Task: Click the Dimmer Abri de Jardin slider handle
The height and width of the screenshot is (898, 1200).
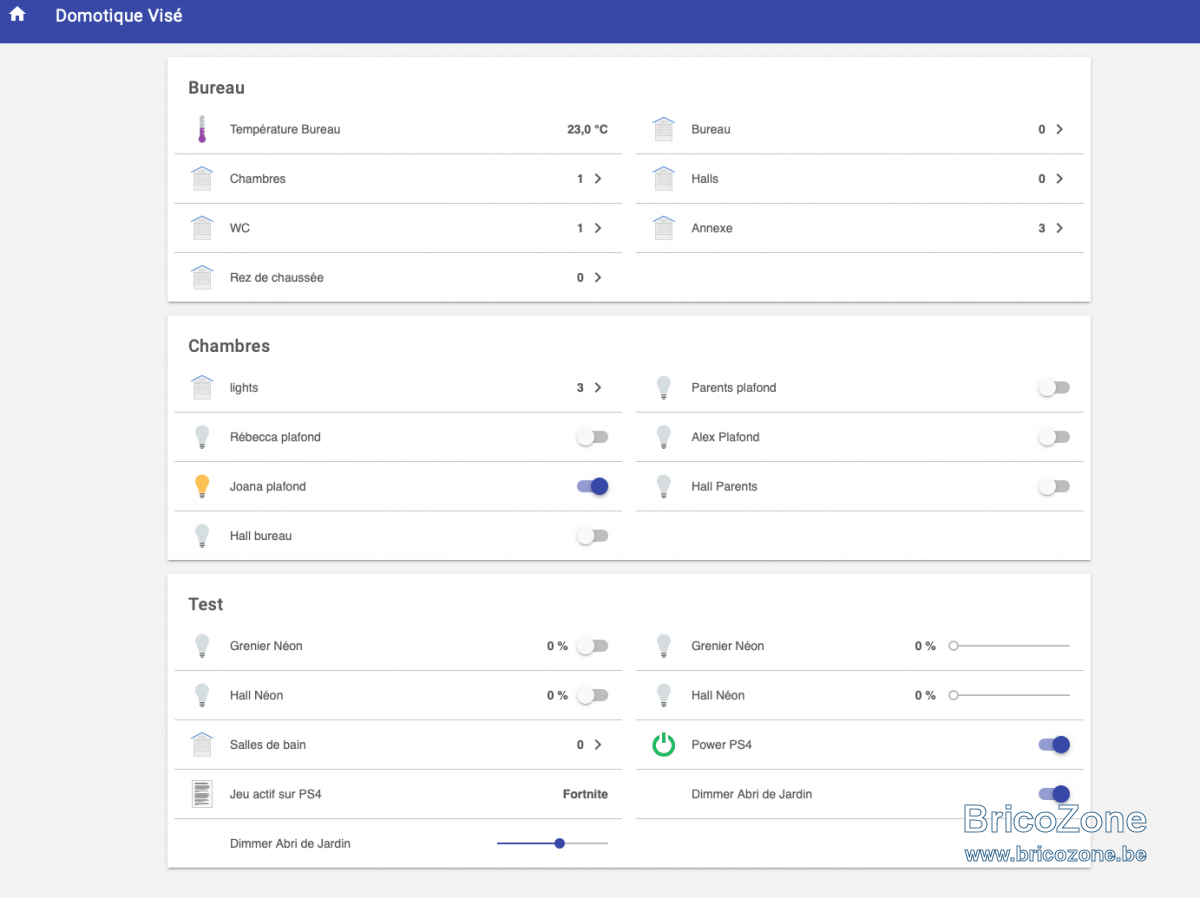Action: 560,843
